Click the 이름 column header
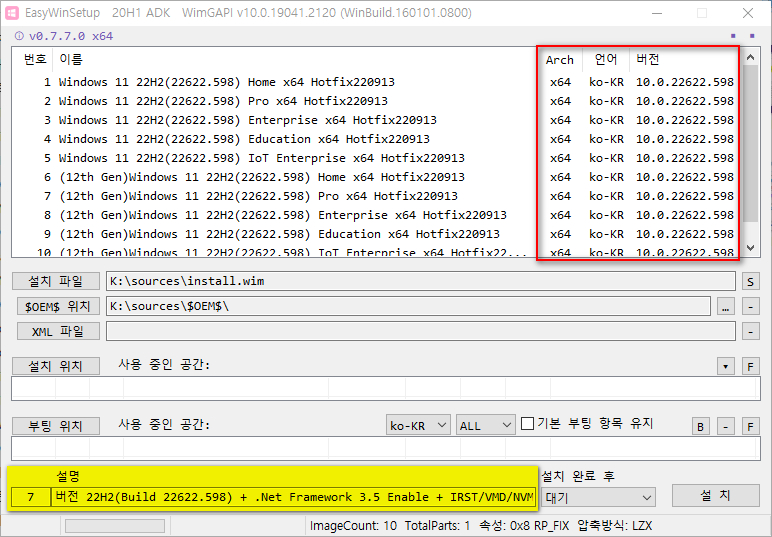Screen dimensions: 772x537 [294, 59]
